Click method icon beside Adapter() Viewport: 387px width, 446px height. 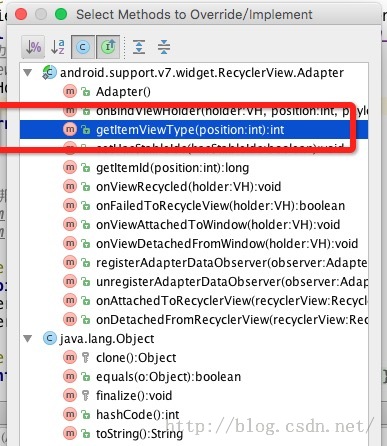pyautogui.click(x=70, y=91)
